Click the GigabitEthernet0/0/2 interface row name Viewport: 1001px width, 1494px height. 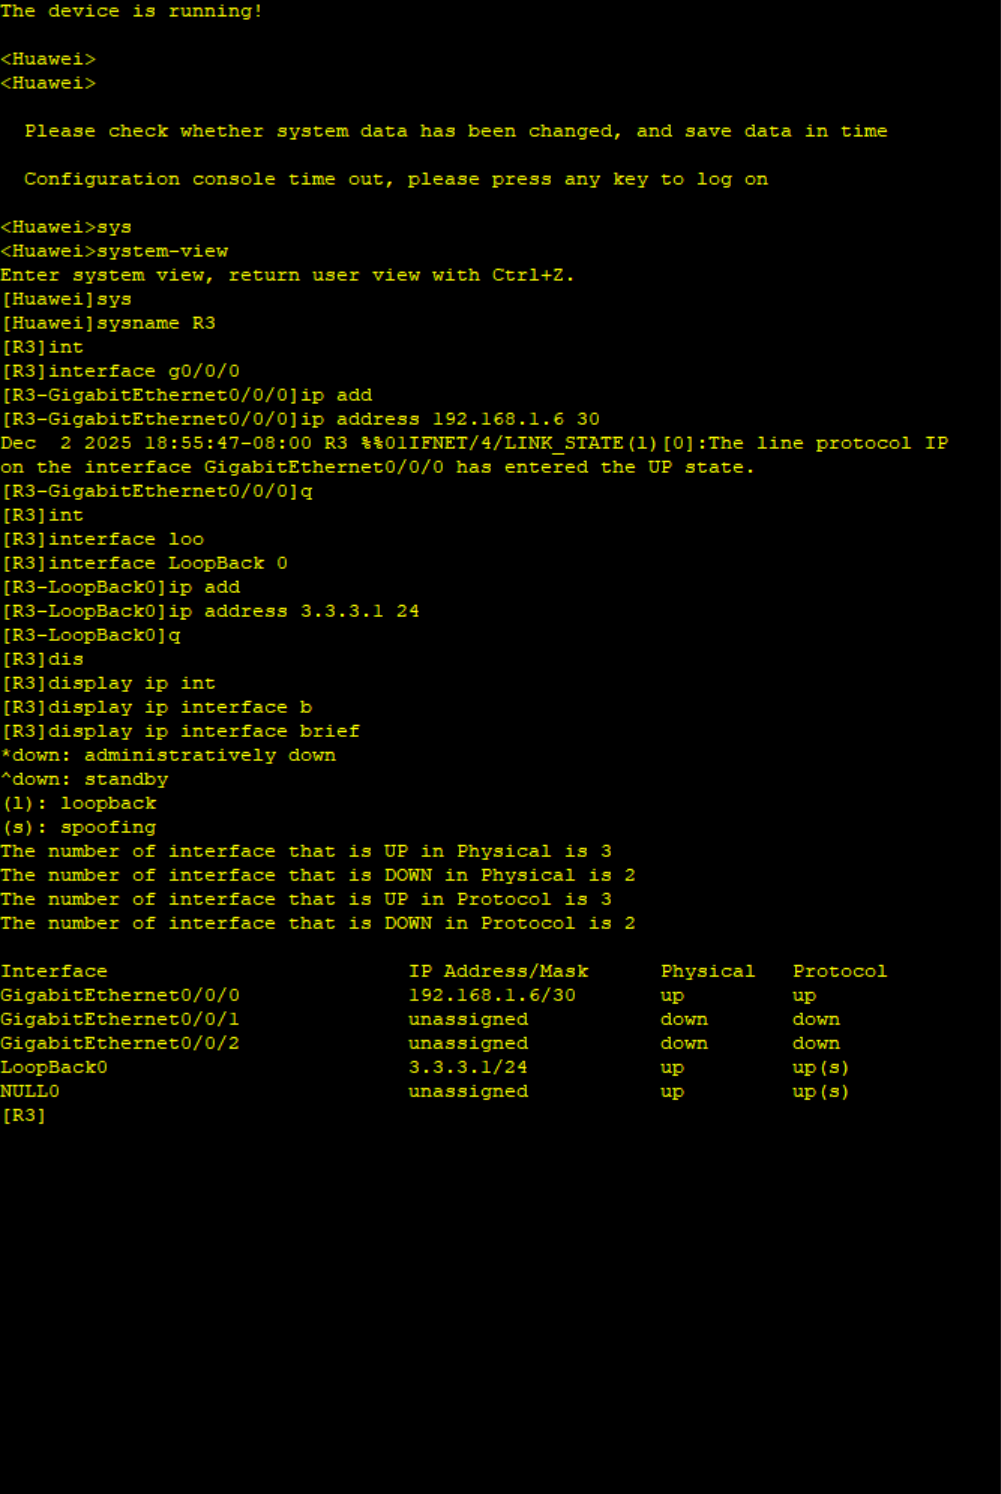click(x=120, y=1043)
